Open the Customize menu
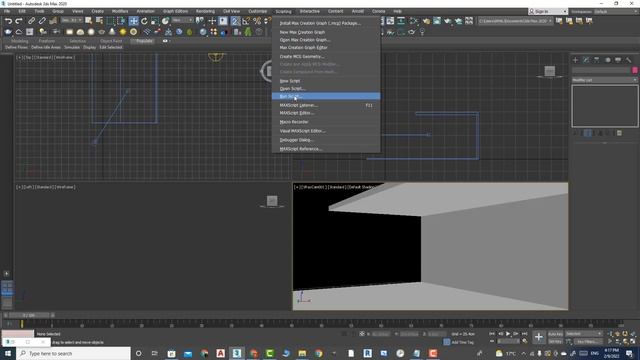 (x=258, y=11)
